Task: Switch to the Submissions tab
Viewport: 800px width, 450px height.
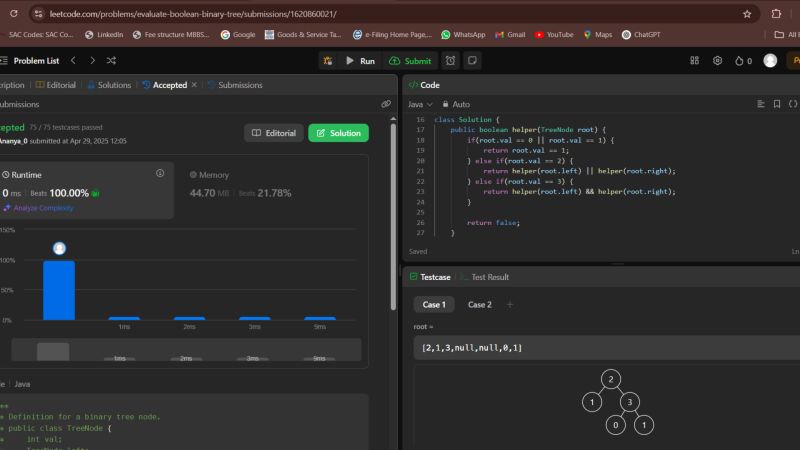Action: coord(236,85)
